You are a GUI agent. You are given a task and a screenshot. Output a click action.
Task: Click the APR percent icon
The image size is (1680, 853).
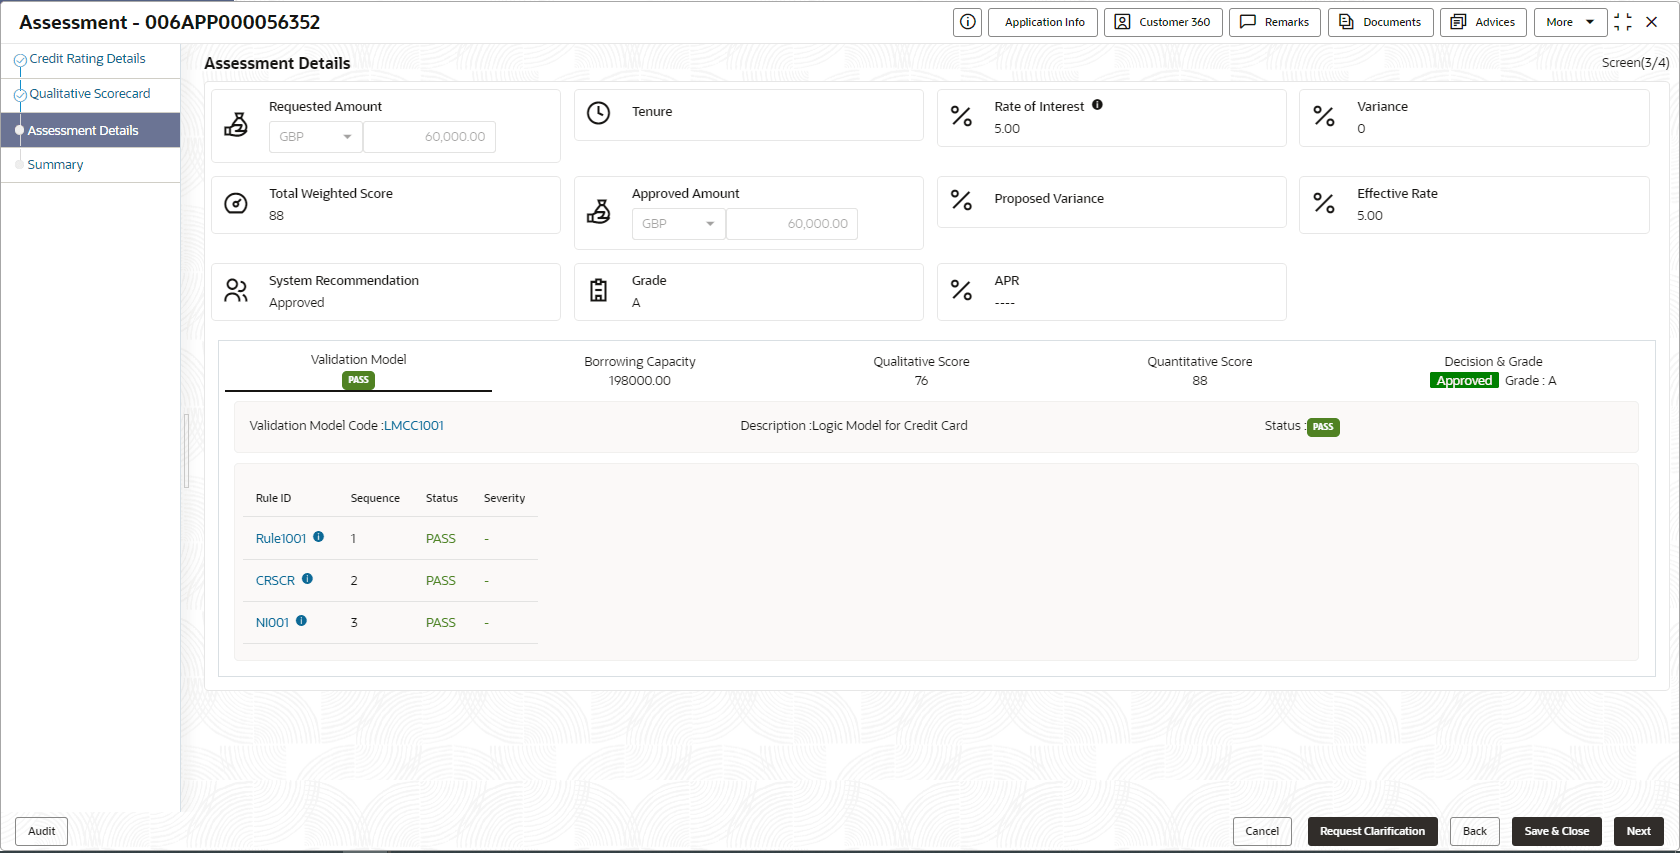tap(961, 291)
